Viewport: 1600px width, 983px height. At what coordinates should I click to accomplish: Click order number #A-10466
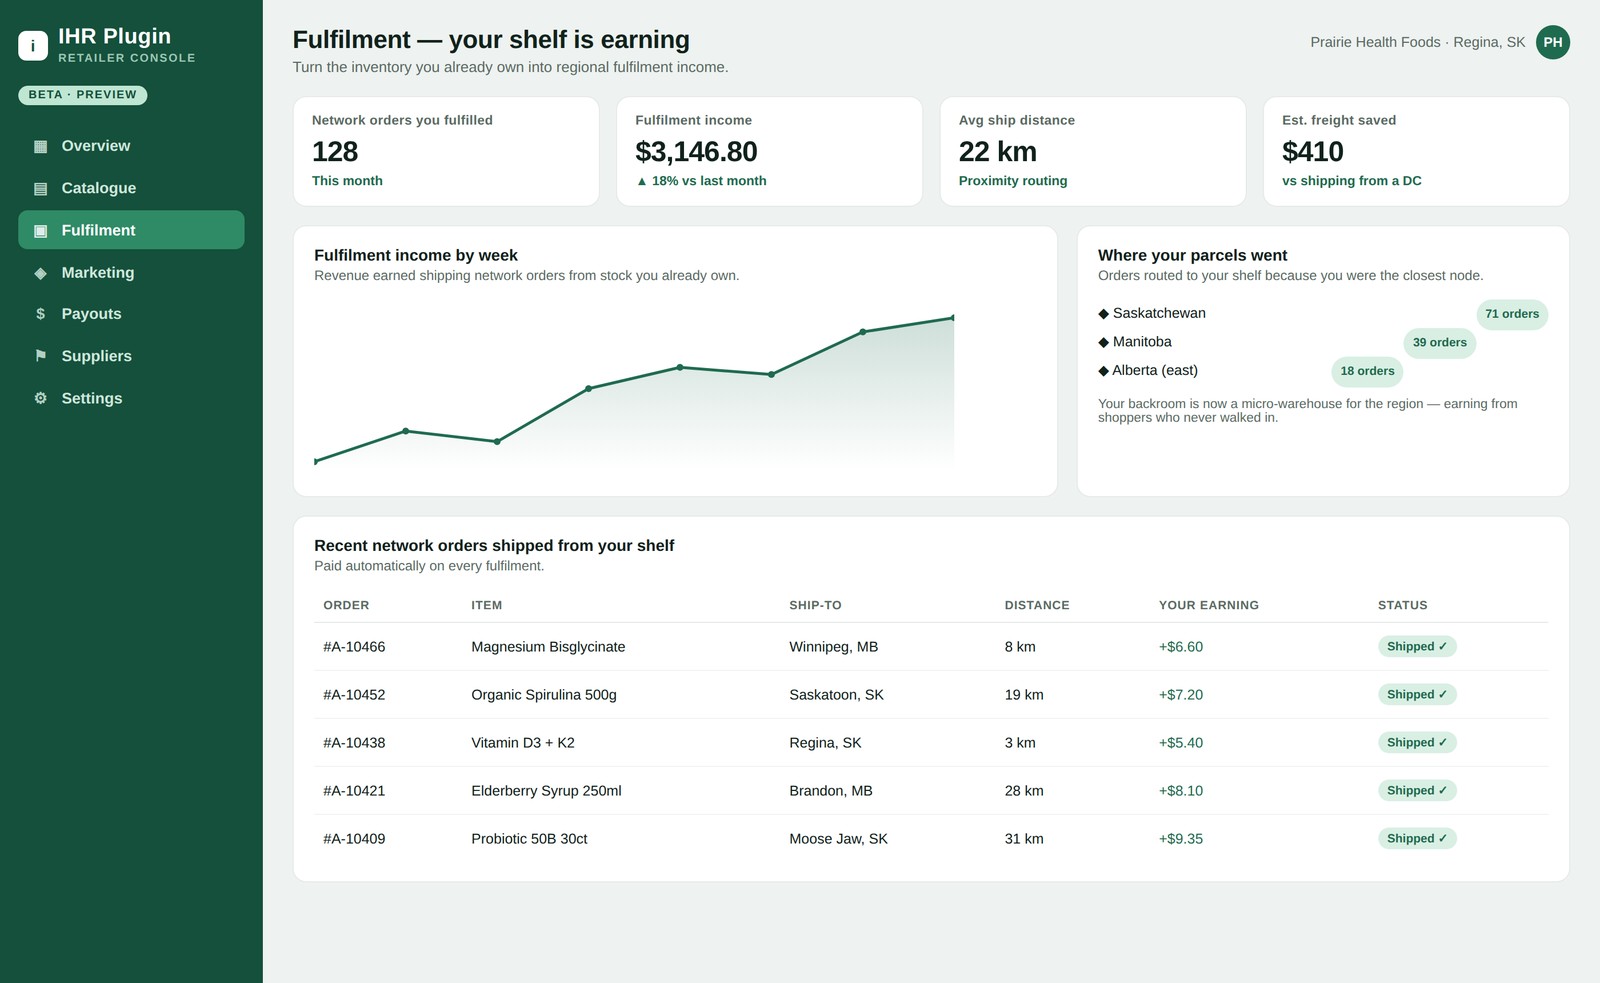[x=354, y=647]
